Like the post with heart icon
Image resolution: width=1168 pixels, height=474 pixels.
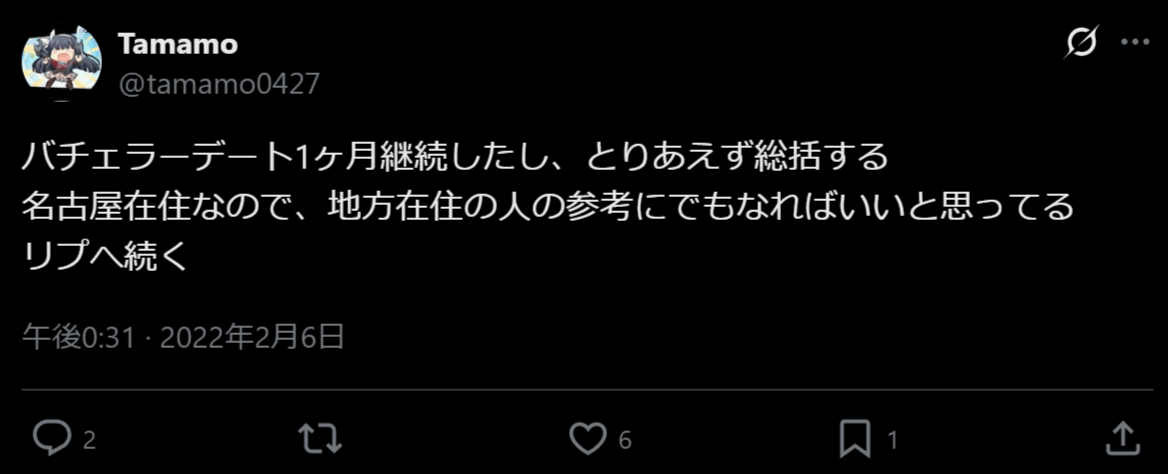tap(588, 438)
